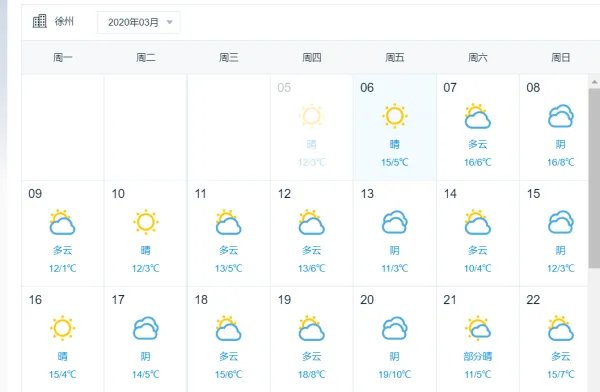The height and width of the screenshot is (392, 600).
Task: Click the 周一 column header
Action: pos(62,58)
